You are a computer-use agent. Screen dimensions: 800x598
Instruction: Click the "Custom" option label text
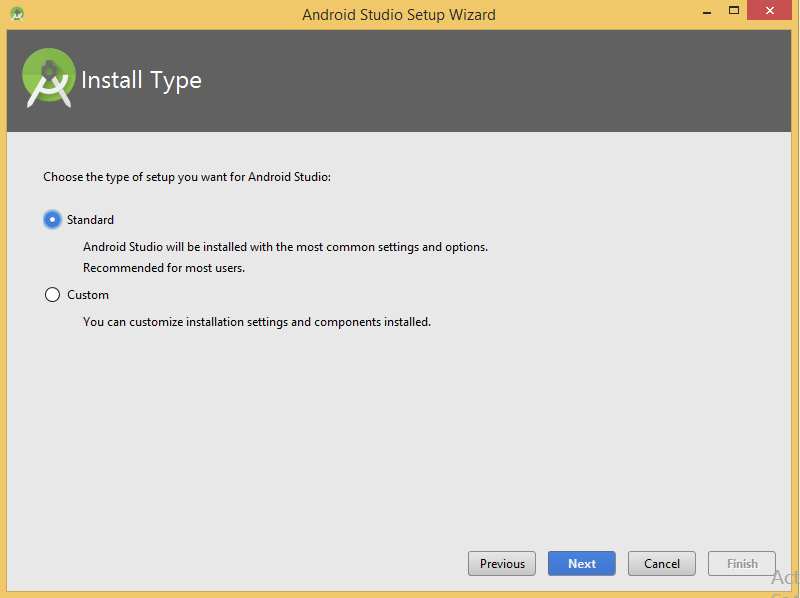(88, 295)
